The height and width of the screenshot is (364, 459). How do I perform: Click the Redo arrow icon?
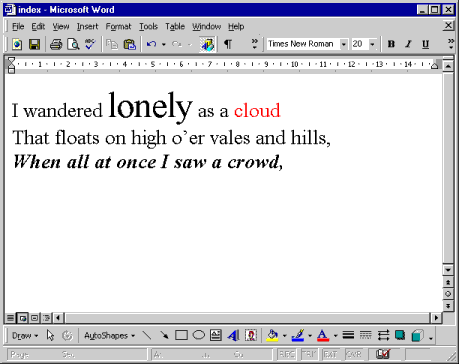click(x=177, y=44)
